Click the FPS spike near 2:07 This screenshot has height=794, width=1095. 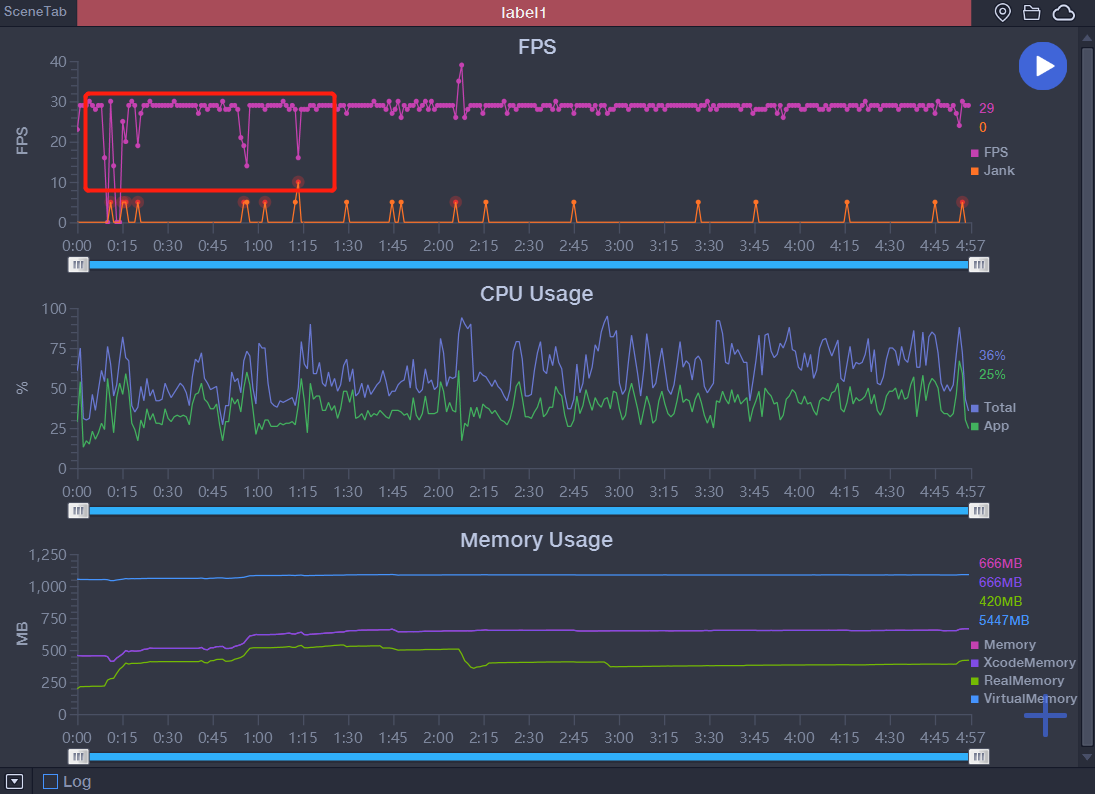click(462, 65)
